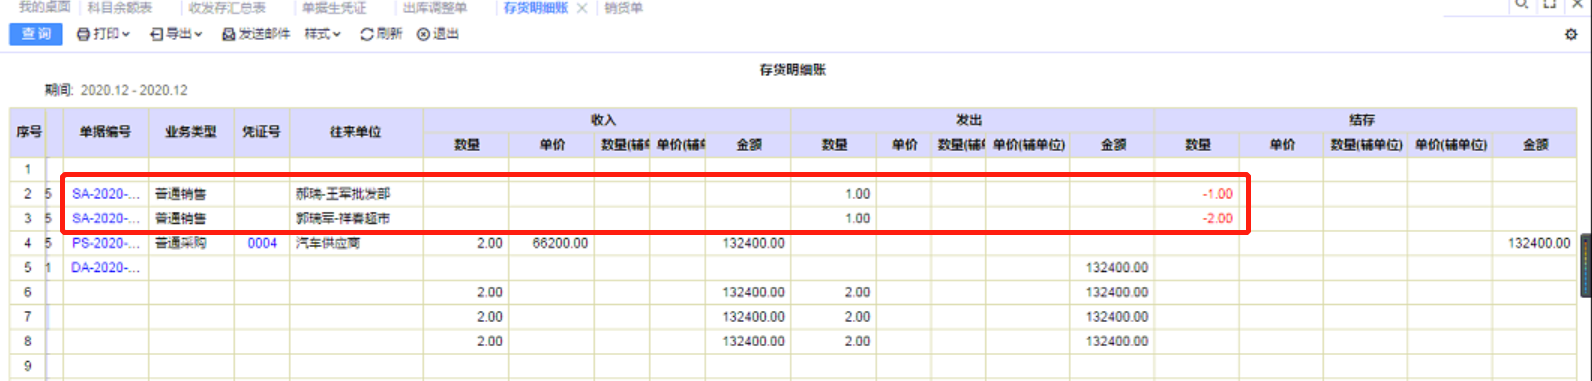Select row number 1
Viewport: 1592px width, 381px height.
[x=28, y=169]
